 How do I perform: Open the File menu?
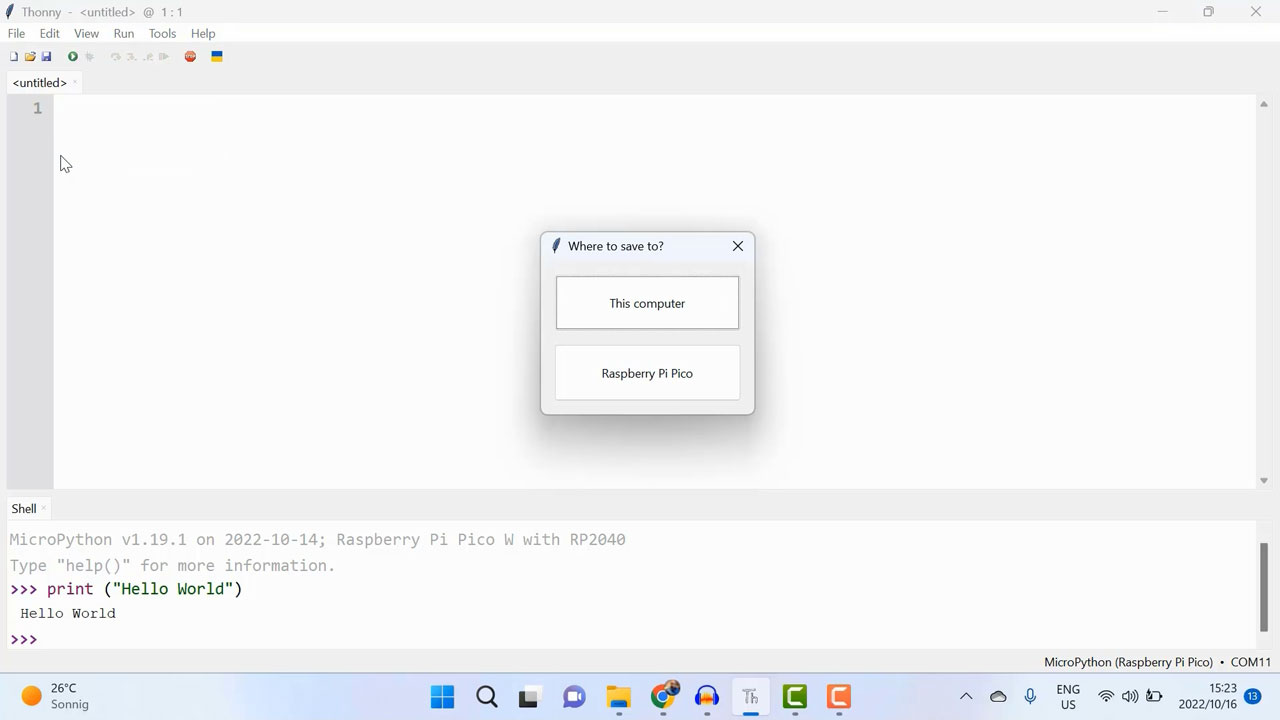(x=16, y=33)
